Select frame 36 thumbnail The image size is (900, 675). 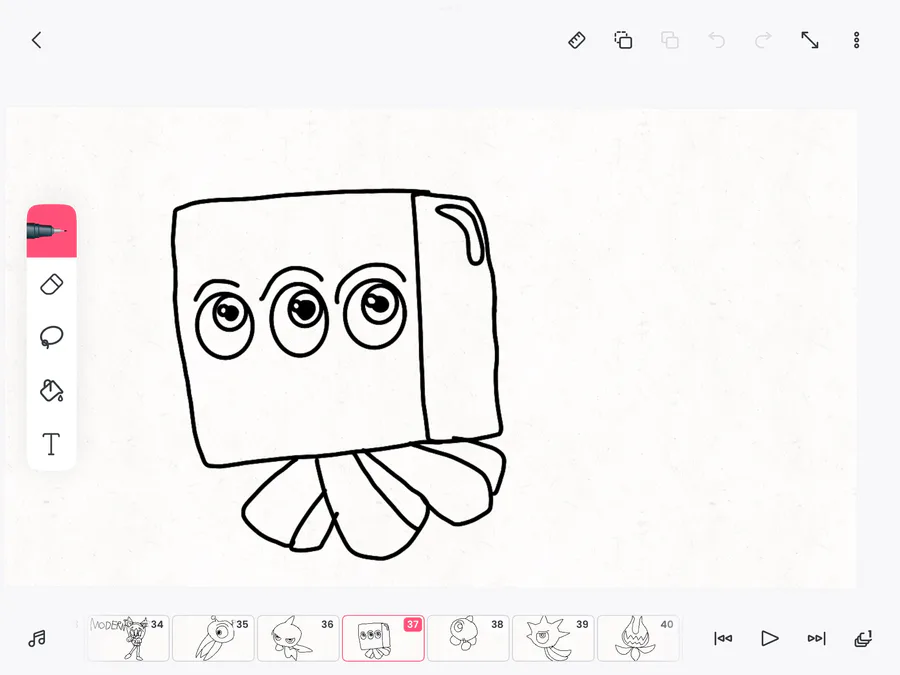(298, 638)
